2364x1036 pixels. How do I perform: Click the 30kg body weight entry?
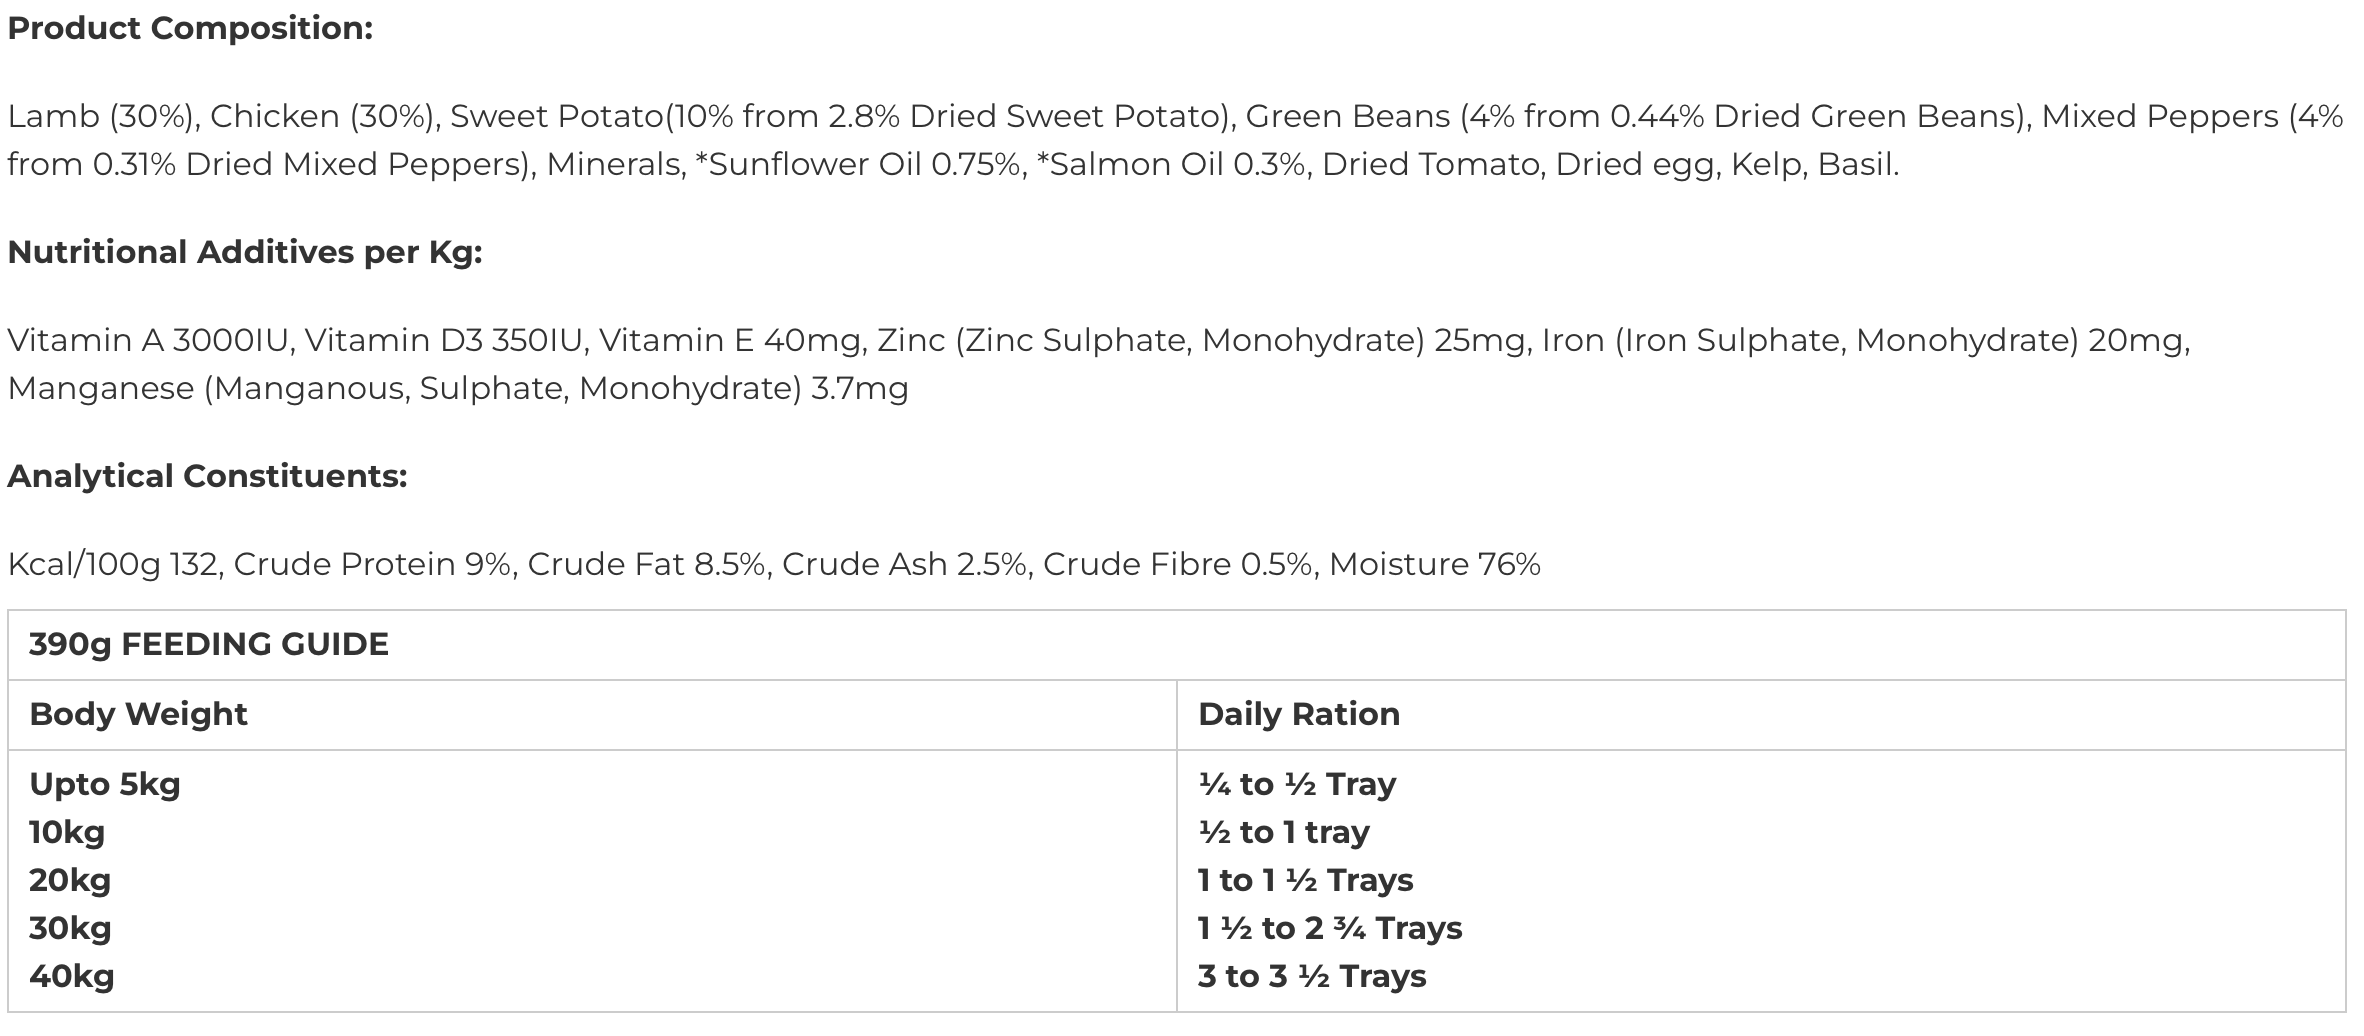click(x=70, y=928)
